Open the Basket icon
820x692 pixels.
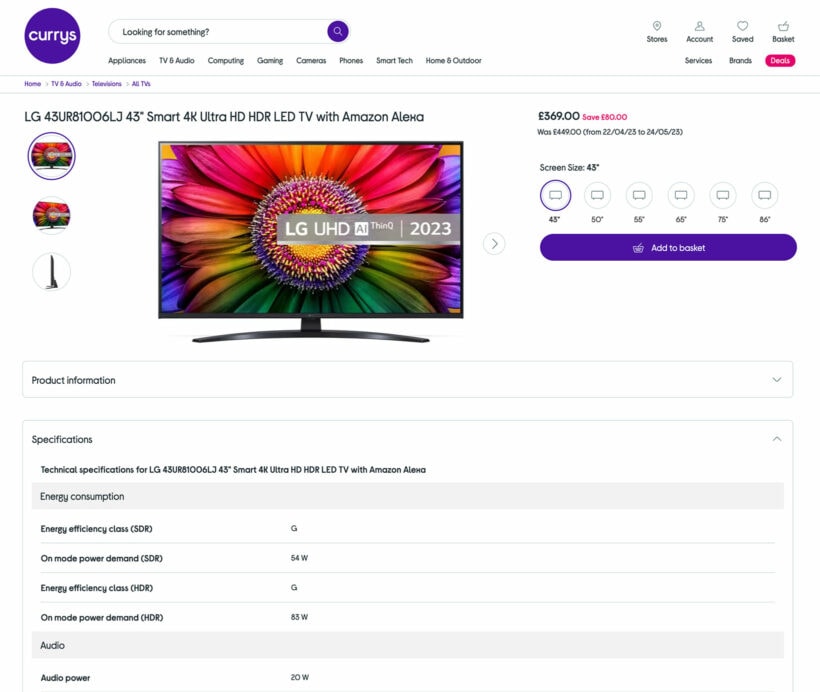783,27
